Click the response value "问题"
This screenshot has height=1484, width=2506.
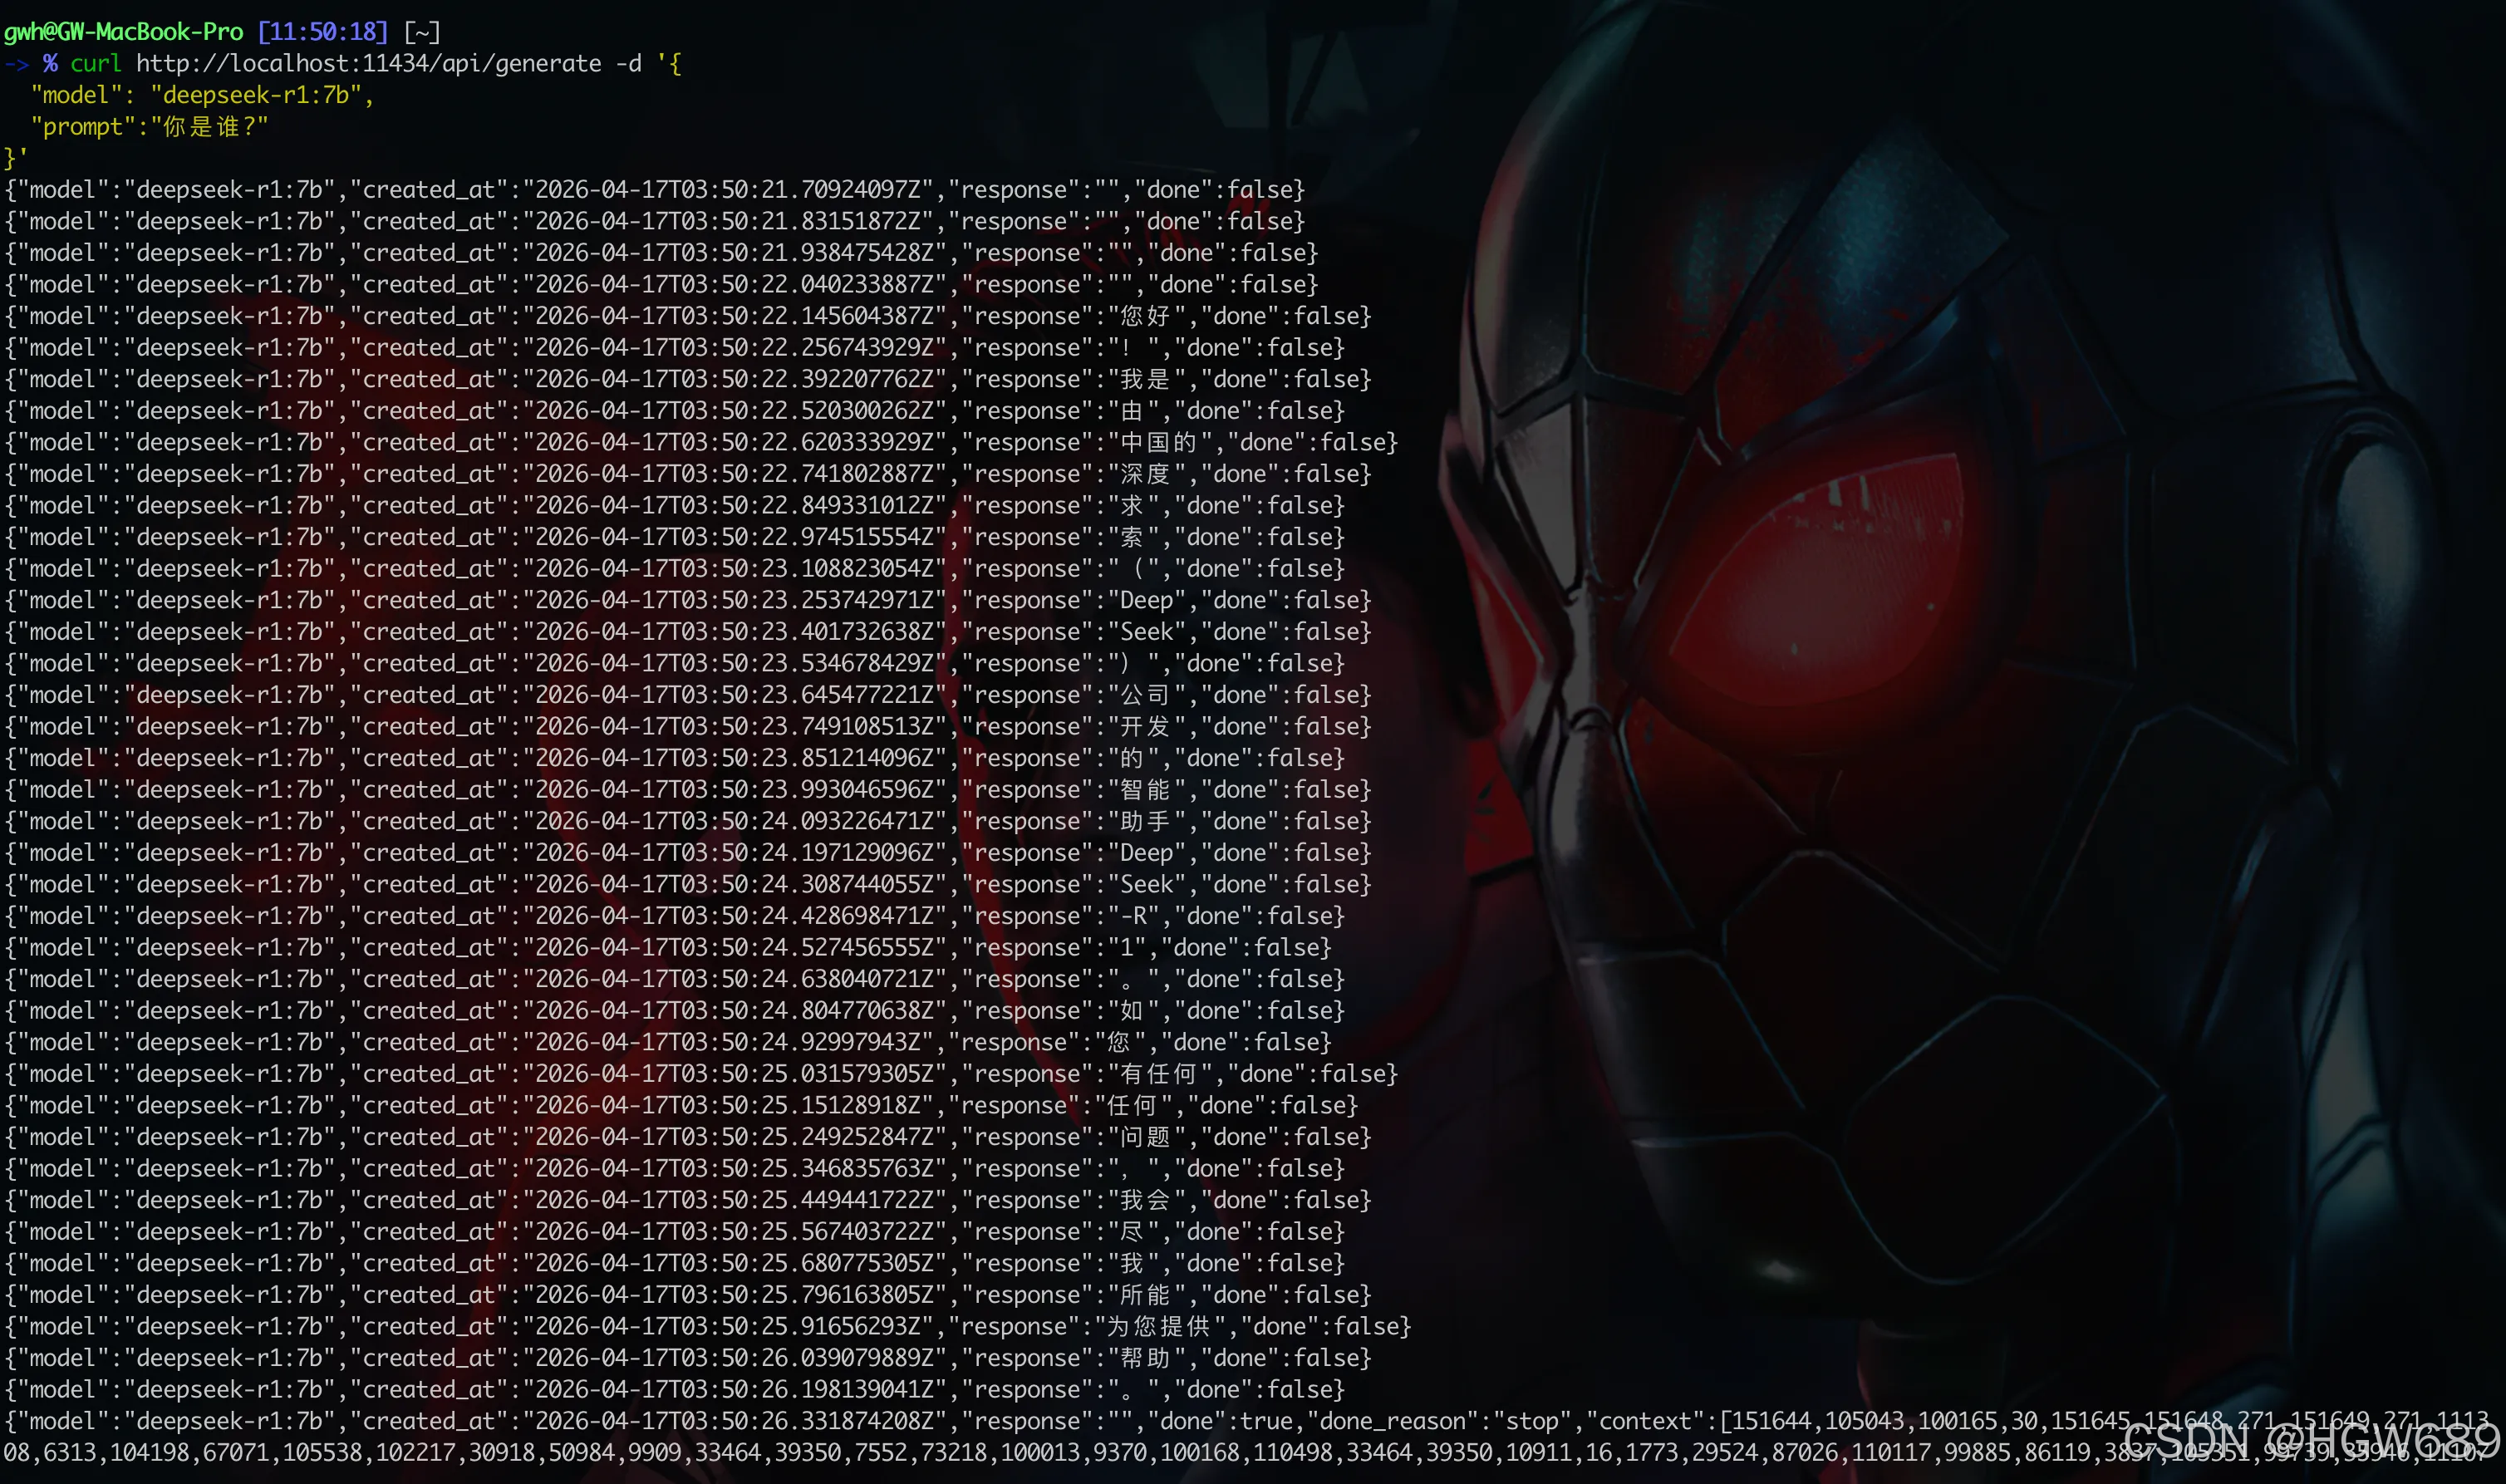pos(1146,1137)
